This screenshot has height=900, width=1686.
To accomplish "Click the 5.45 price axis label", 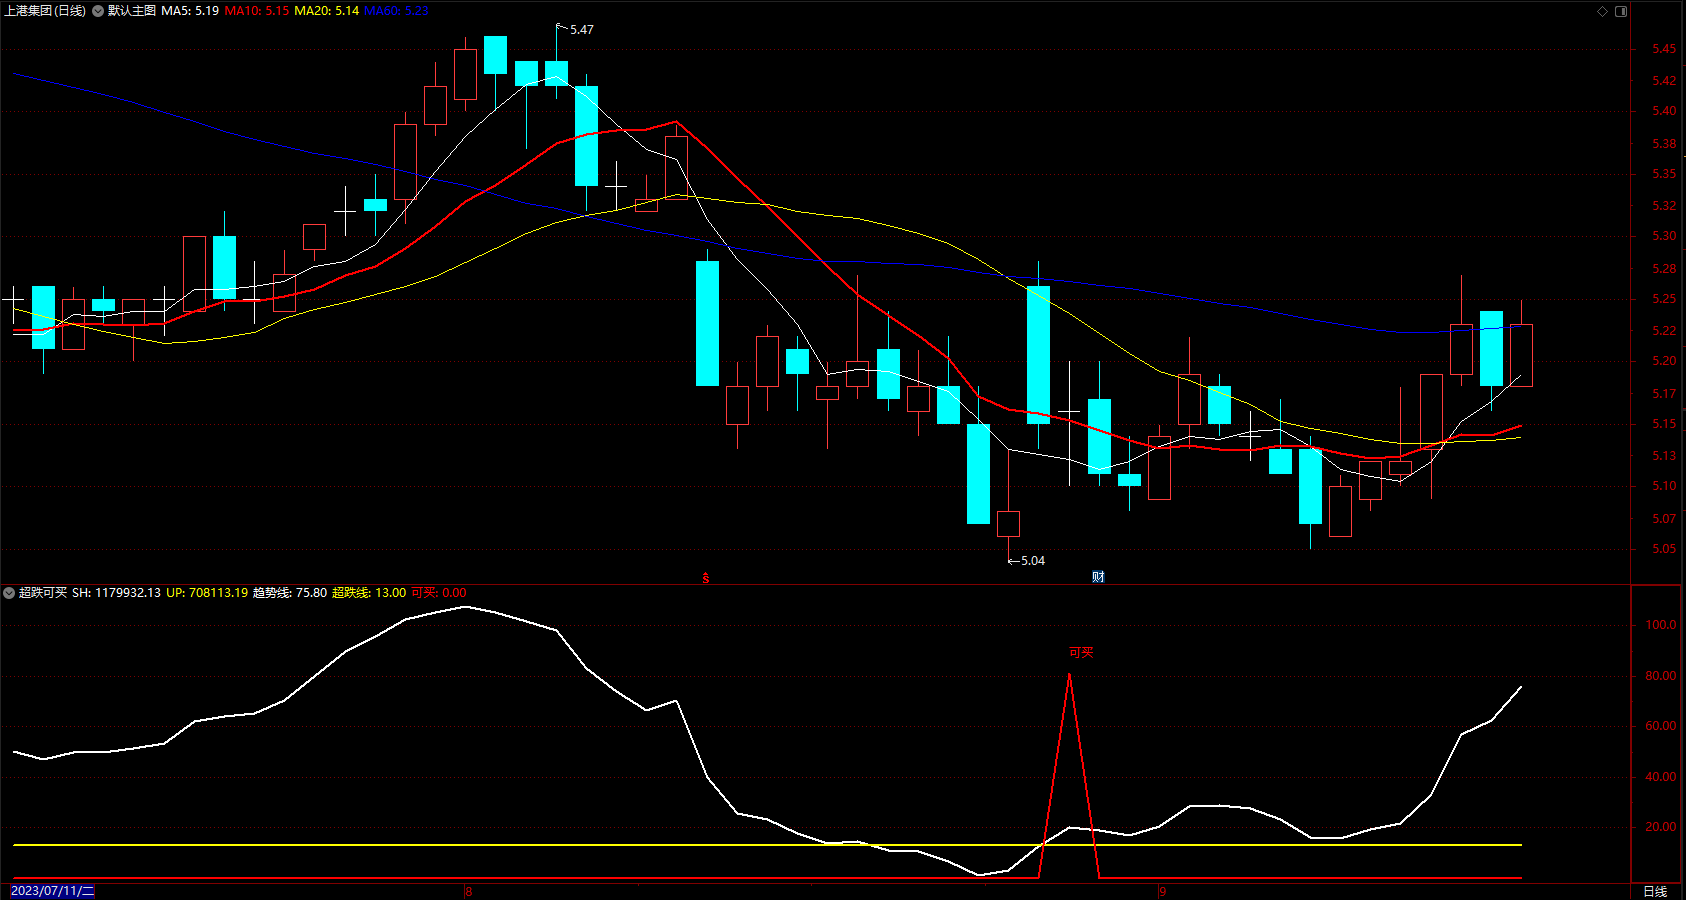I will pos(1664,49).
